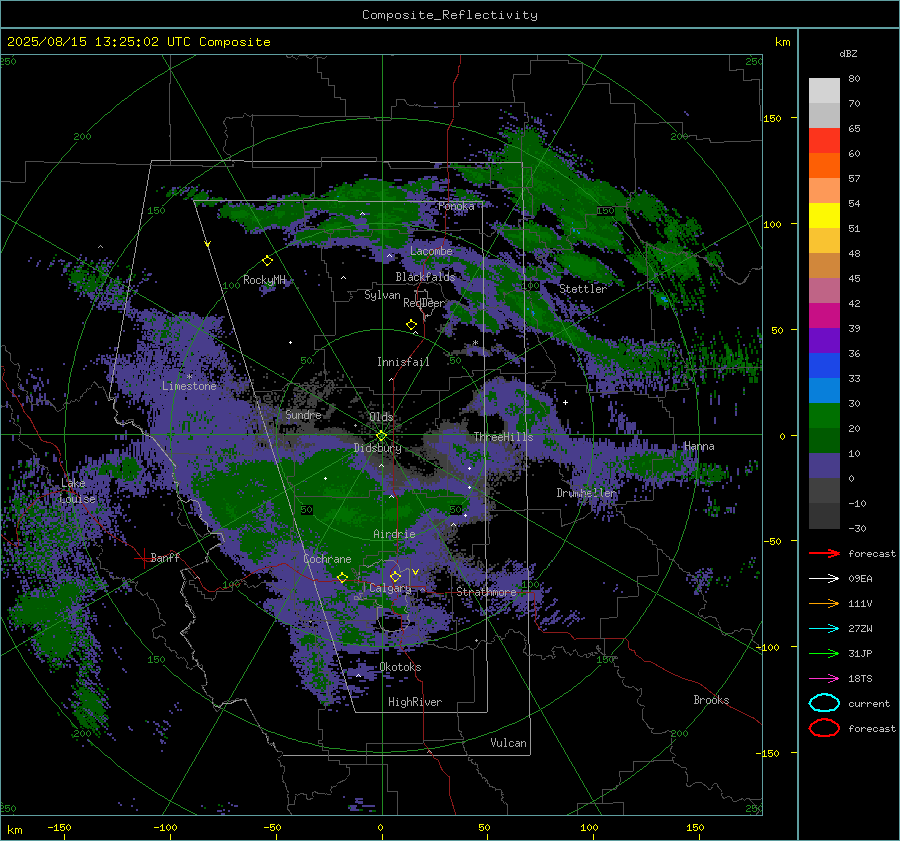Pick the light gray 80 dBZ swatch
Screen dimensions: 900x841
tap(824, 91)
